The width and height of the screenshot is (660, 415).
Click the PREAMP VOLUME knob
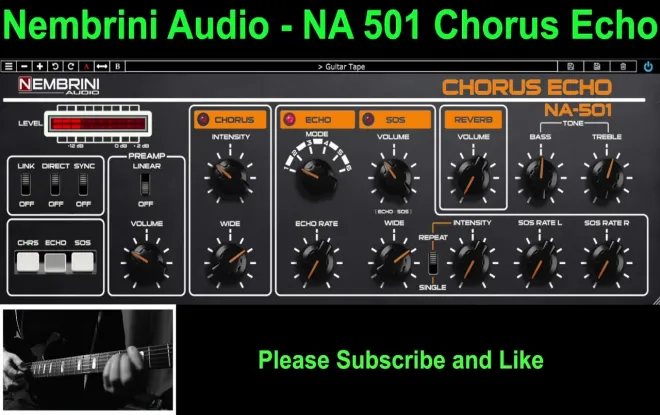click(x=146, y=263)
